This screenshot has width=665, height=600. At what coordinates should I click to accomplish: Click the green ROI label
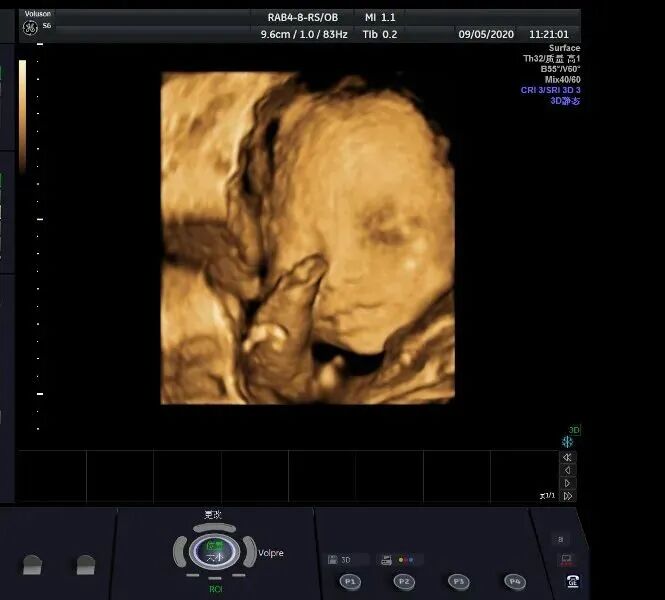(x=215, y=589)
